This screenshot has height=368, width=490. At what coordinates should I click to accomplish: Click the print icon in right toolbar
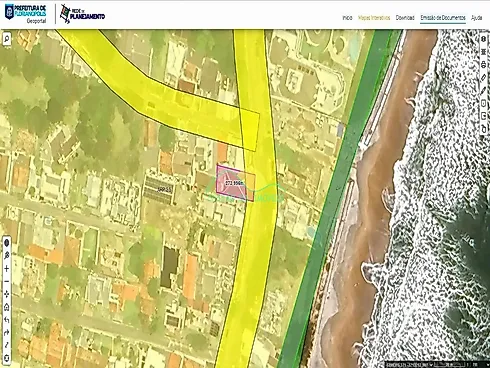(484, 64)
